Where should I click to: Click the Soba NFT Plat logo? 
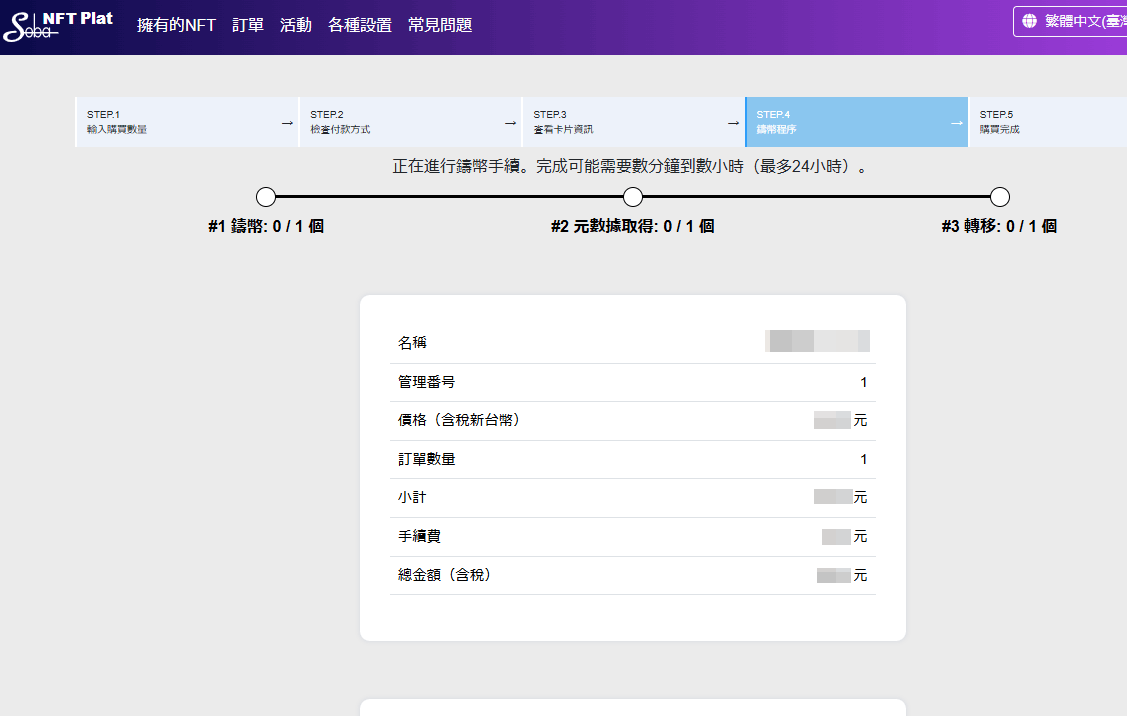tap(58, 26)
